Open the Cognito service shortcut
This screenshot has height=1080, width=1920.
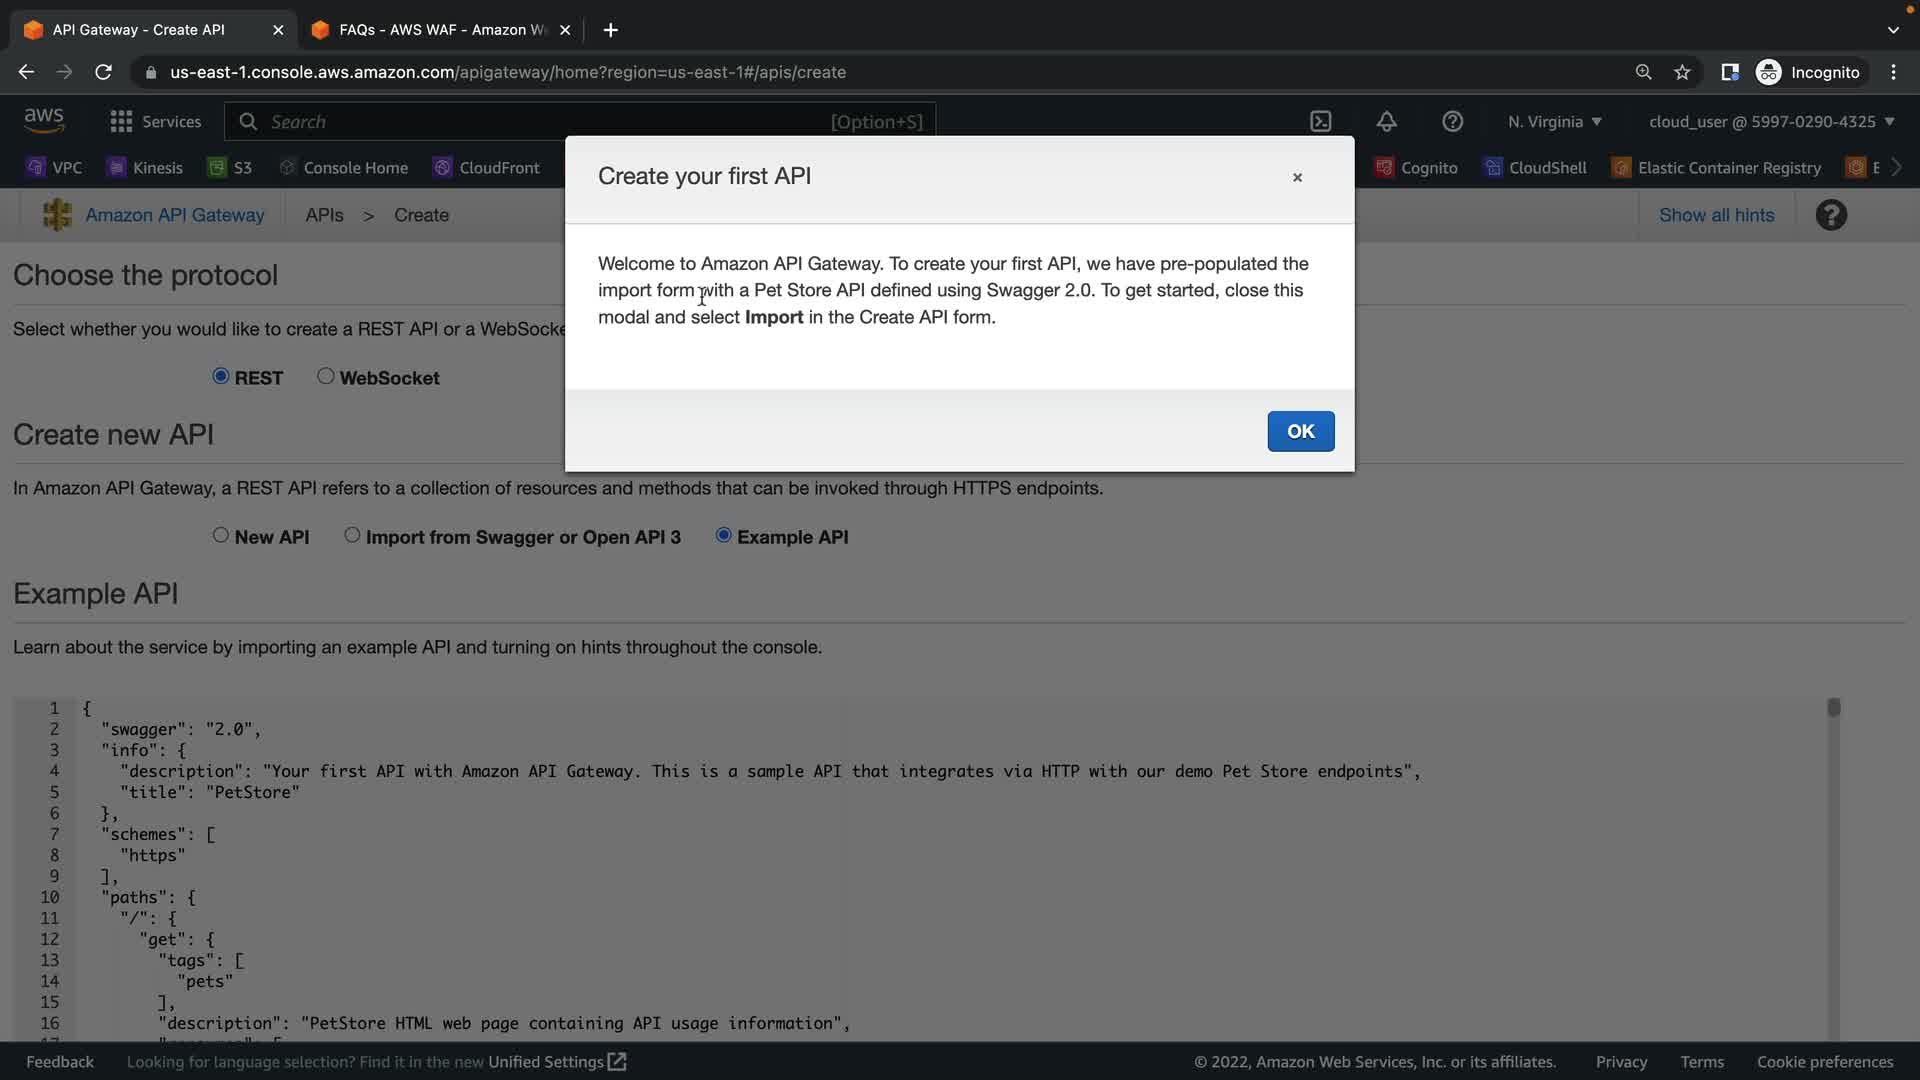(1416, 167)
